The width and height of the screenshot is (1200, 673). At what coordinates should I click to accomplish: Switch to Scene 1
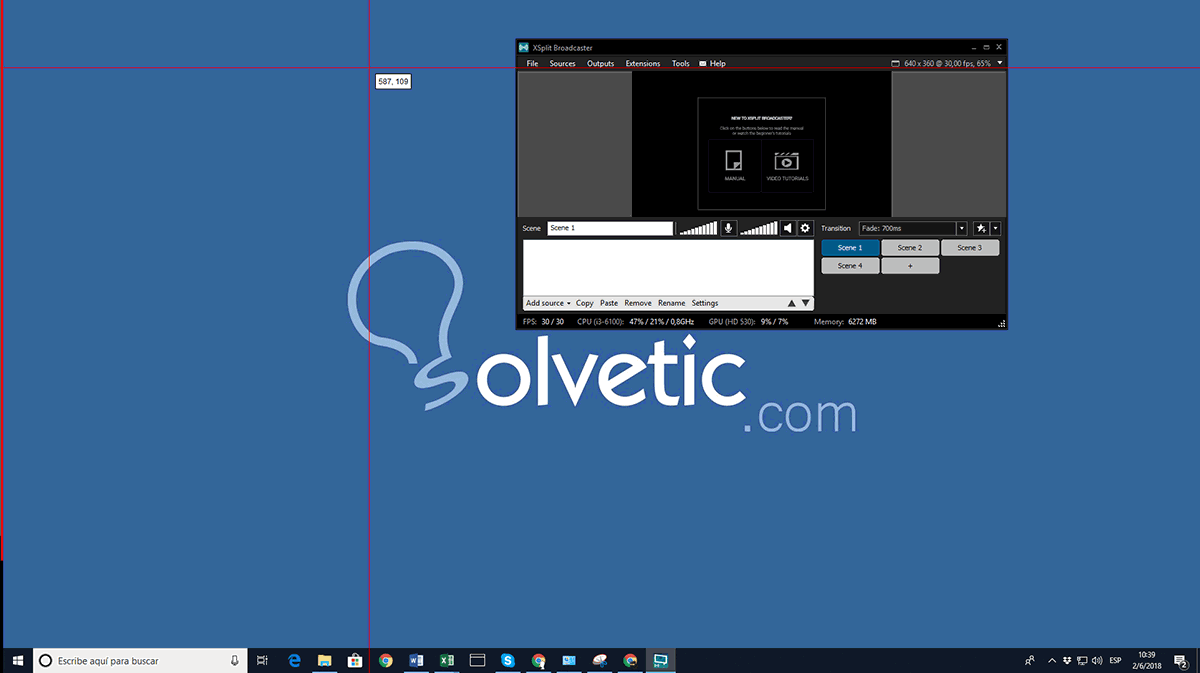(x=850, y=248)
